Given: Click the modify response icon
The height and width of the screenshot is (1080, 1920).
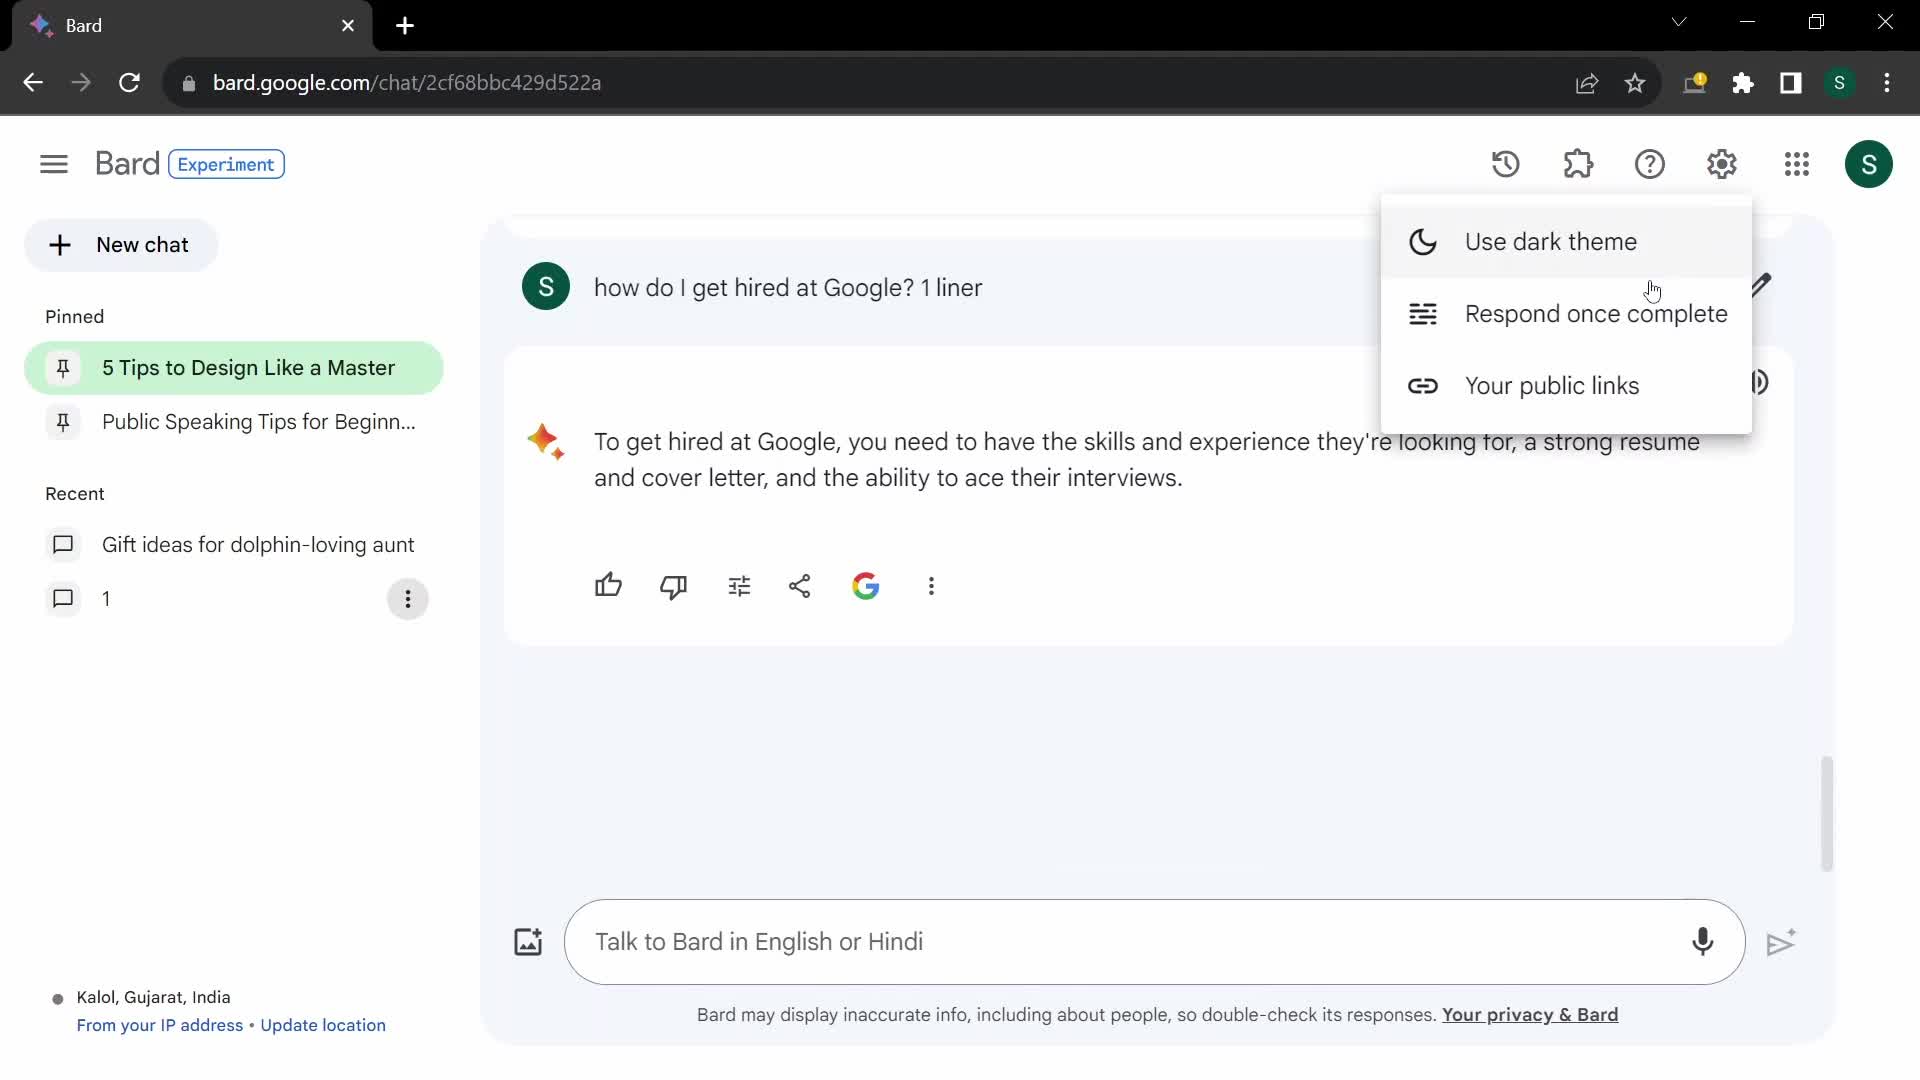Looking at the screenshot, I should click(738, 585).
